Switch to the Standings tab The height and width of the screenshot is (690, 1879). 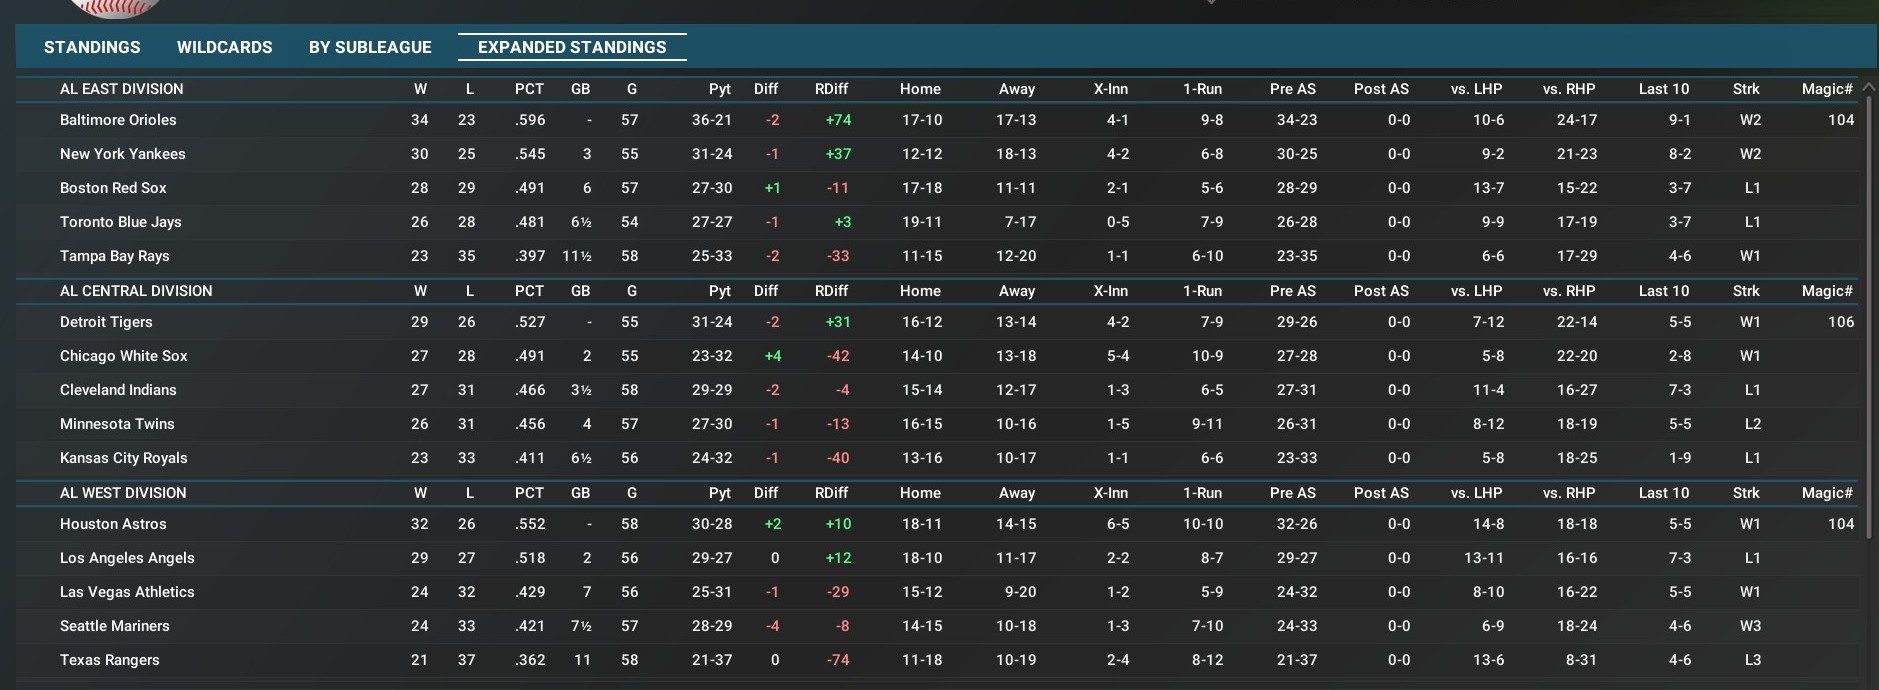[92, 47]
